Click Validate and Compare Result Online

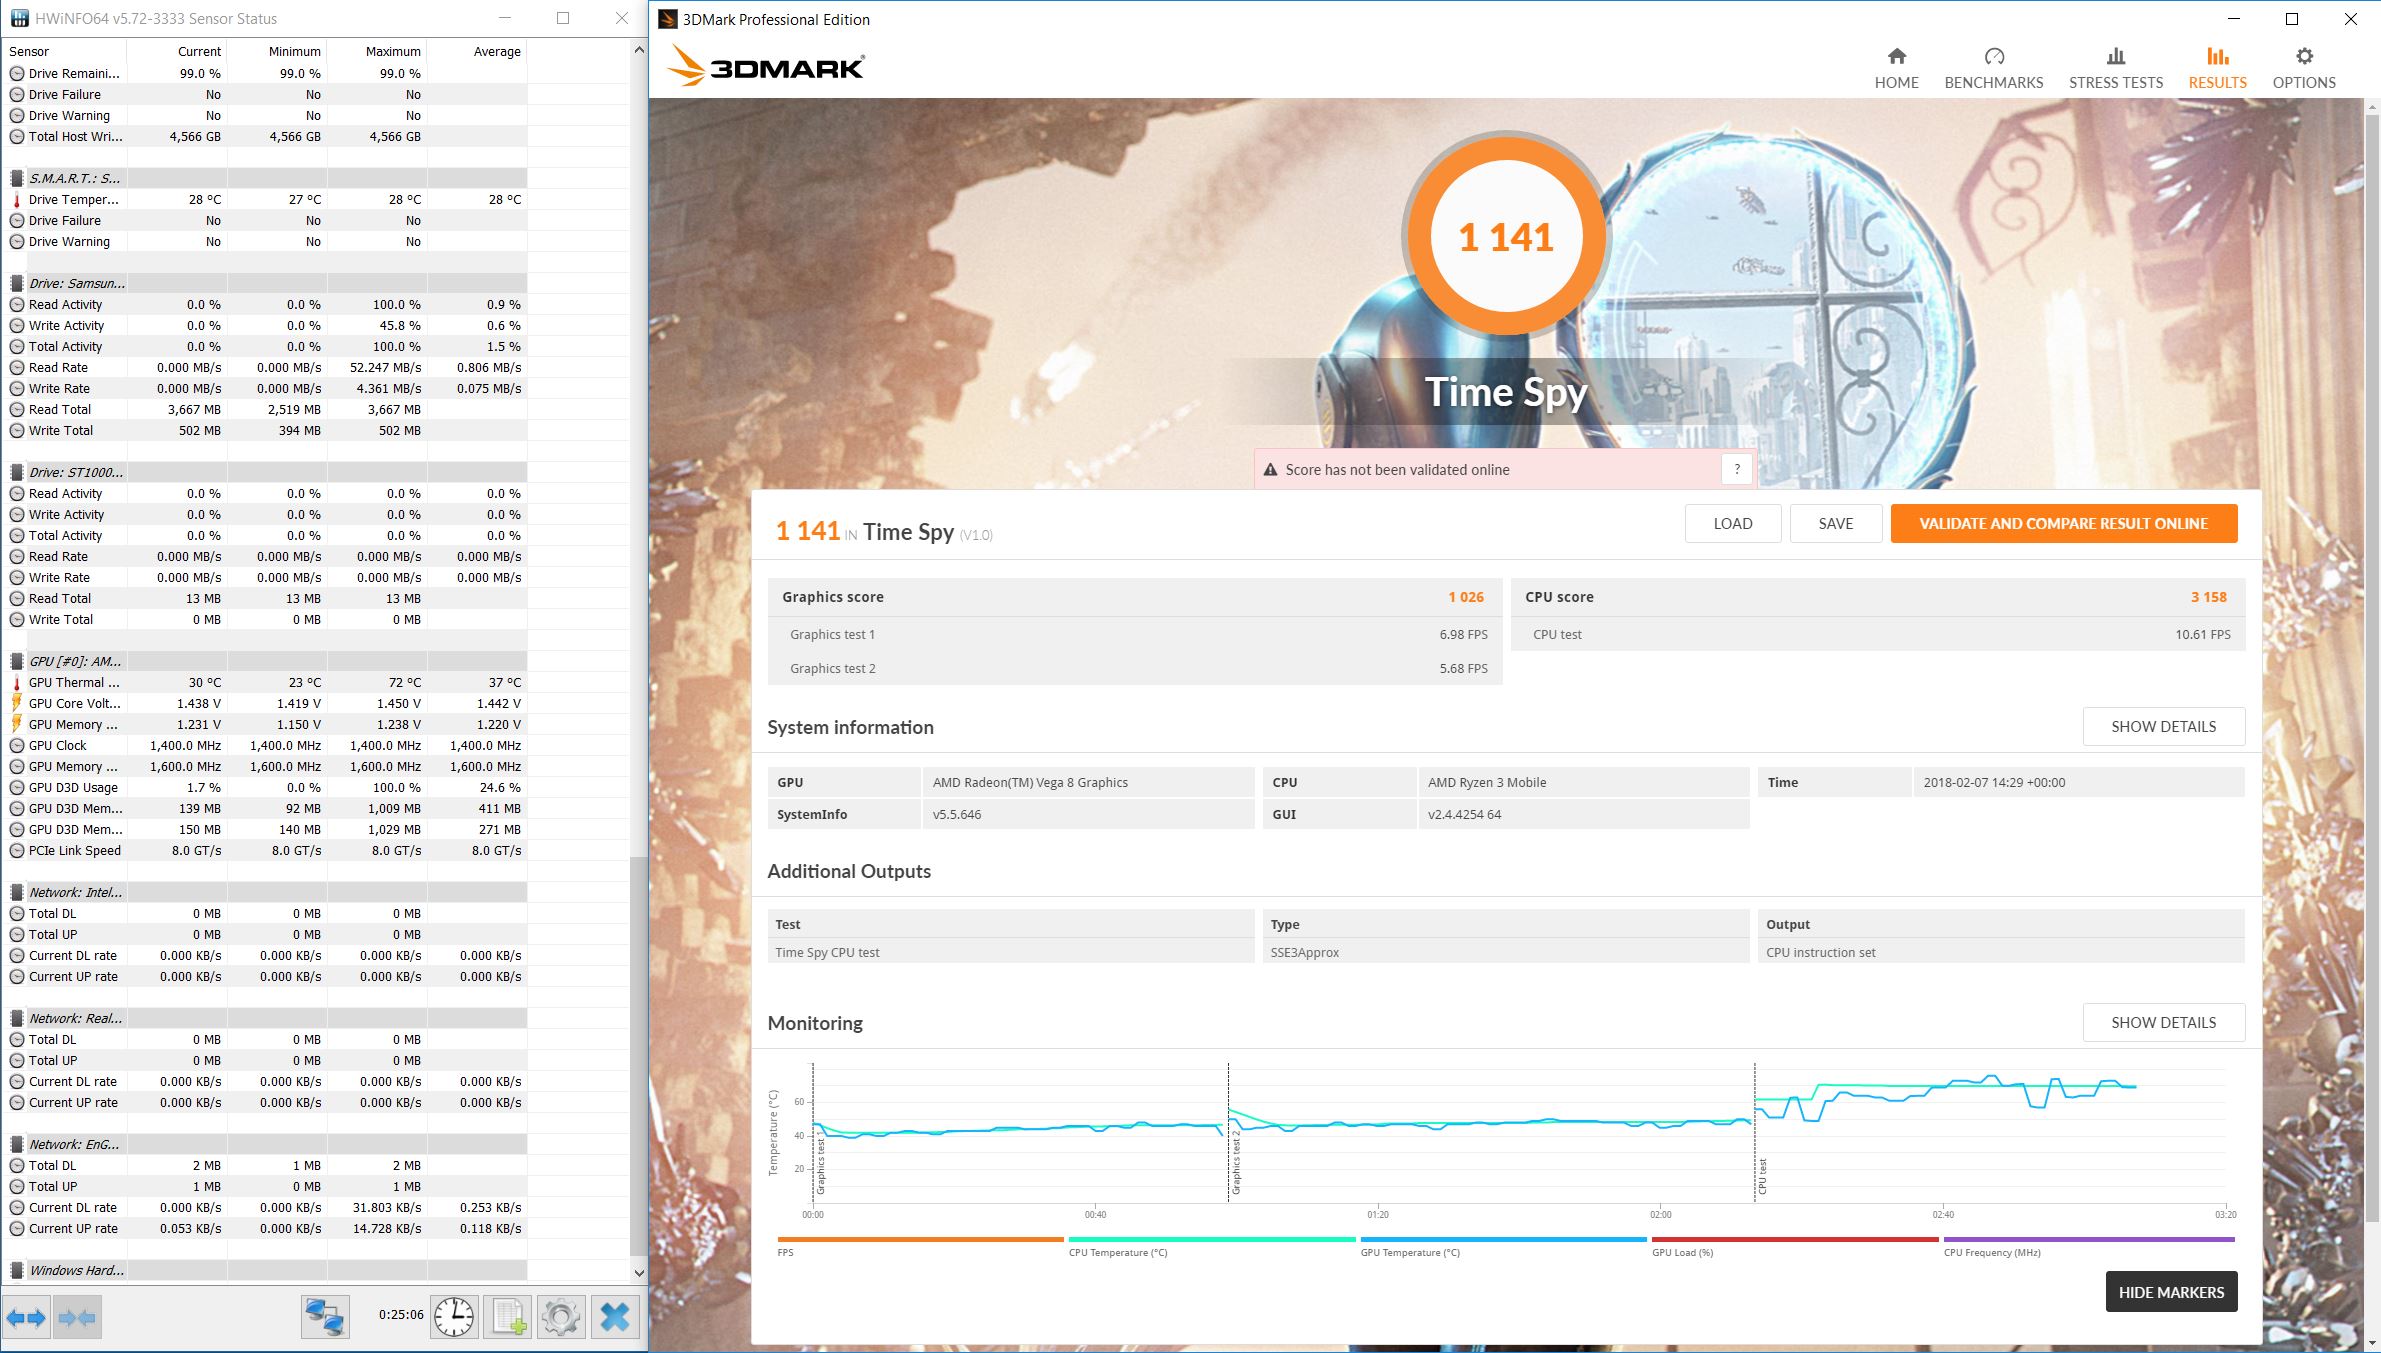[x=2063, y=524]
